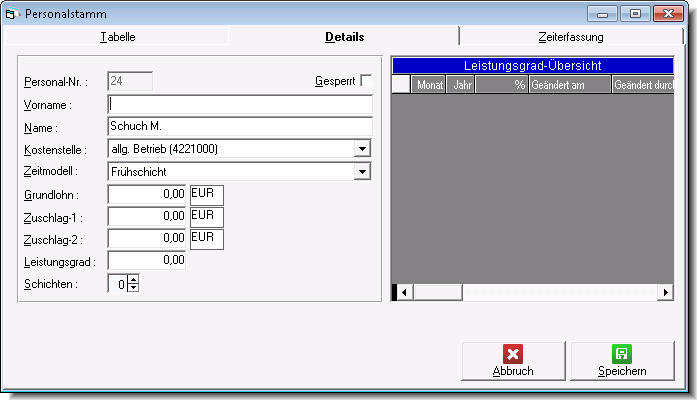Click the Name field containing Schuch M.
The image size is (697, 400).
point(239,126)
